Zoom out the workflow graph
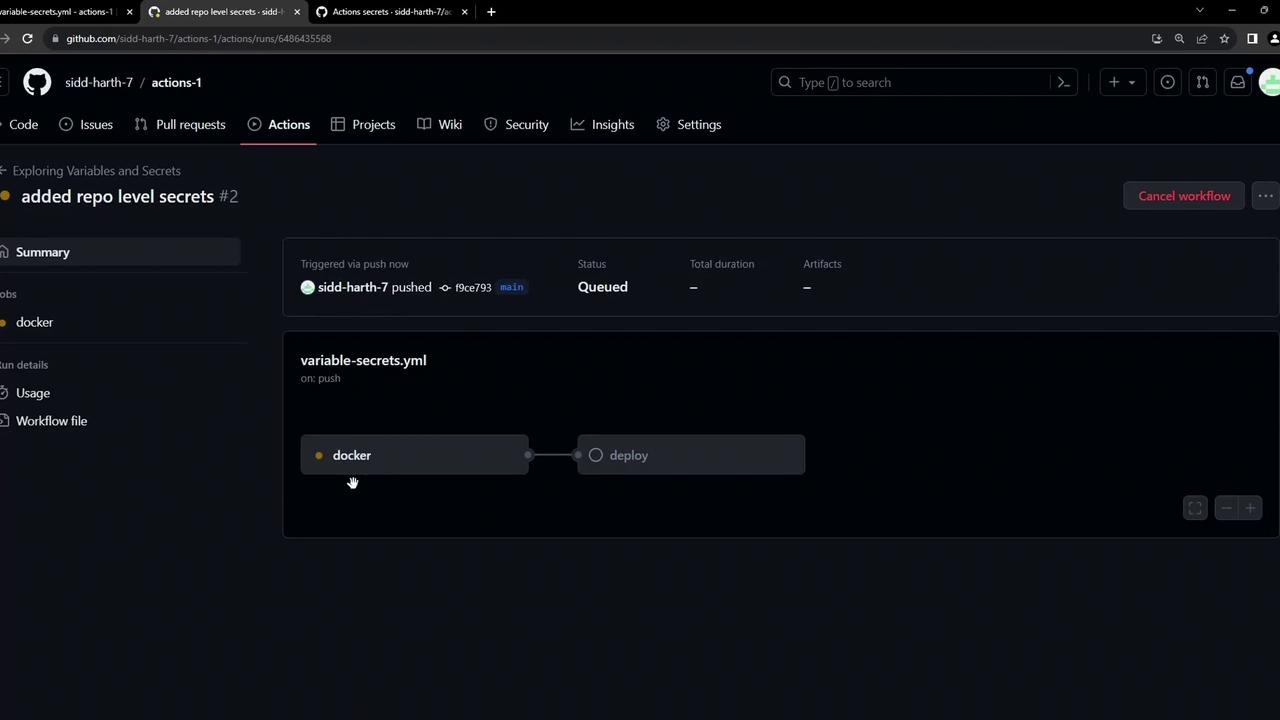The width and height of the screenshot is (1280, 720). pos(1226,508)
